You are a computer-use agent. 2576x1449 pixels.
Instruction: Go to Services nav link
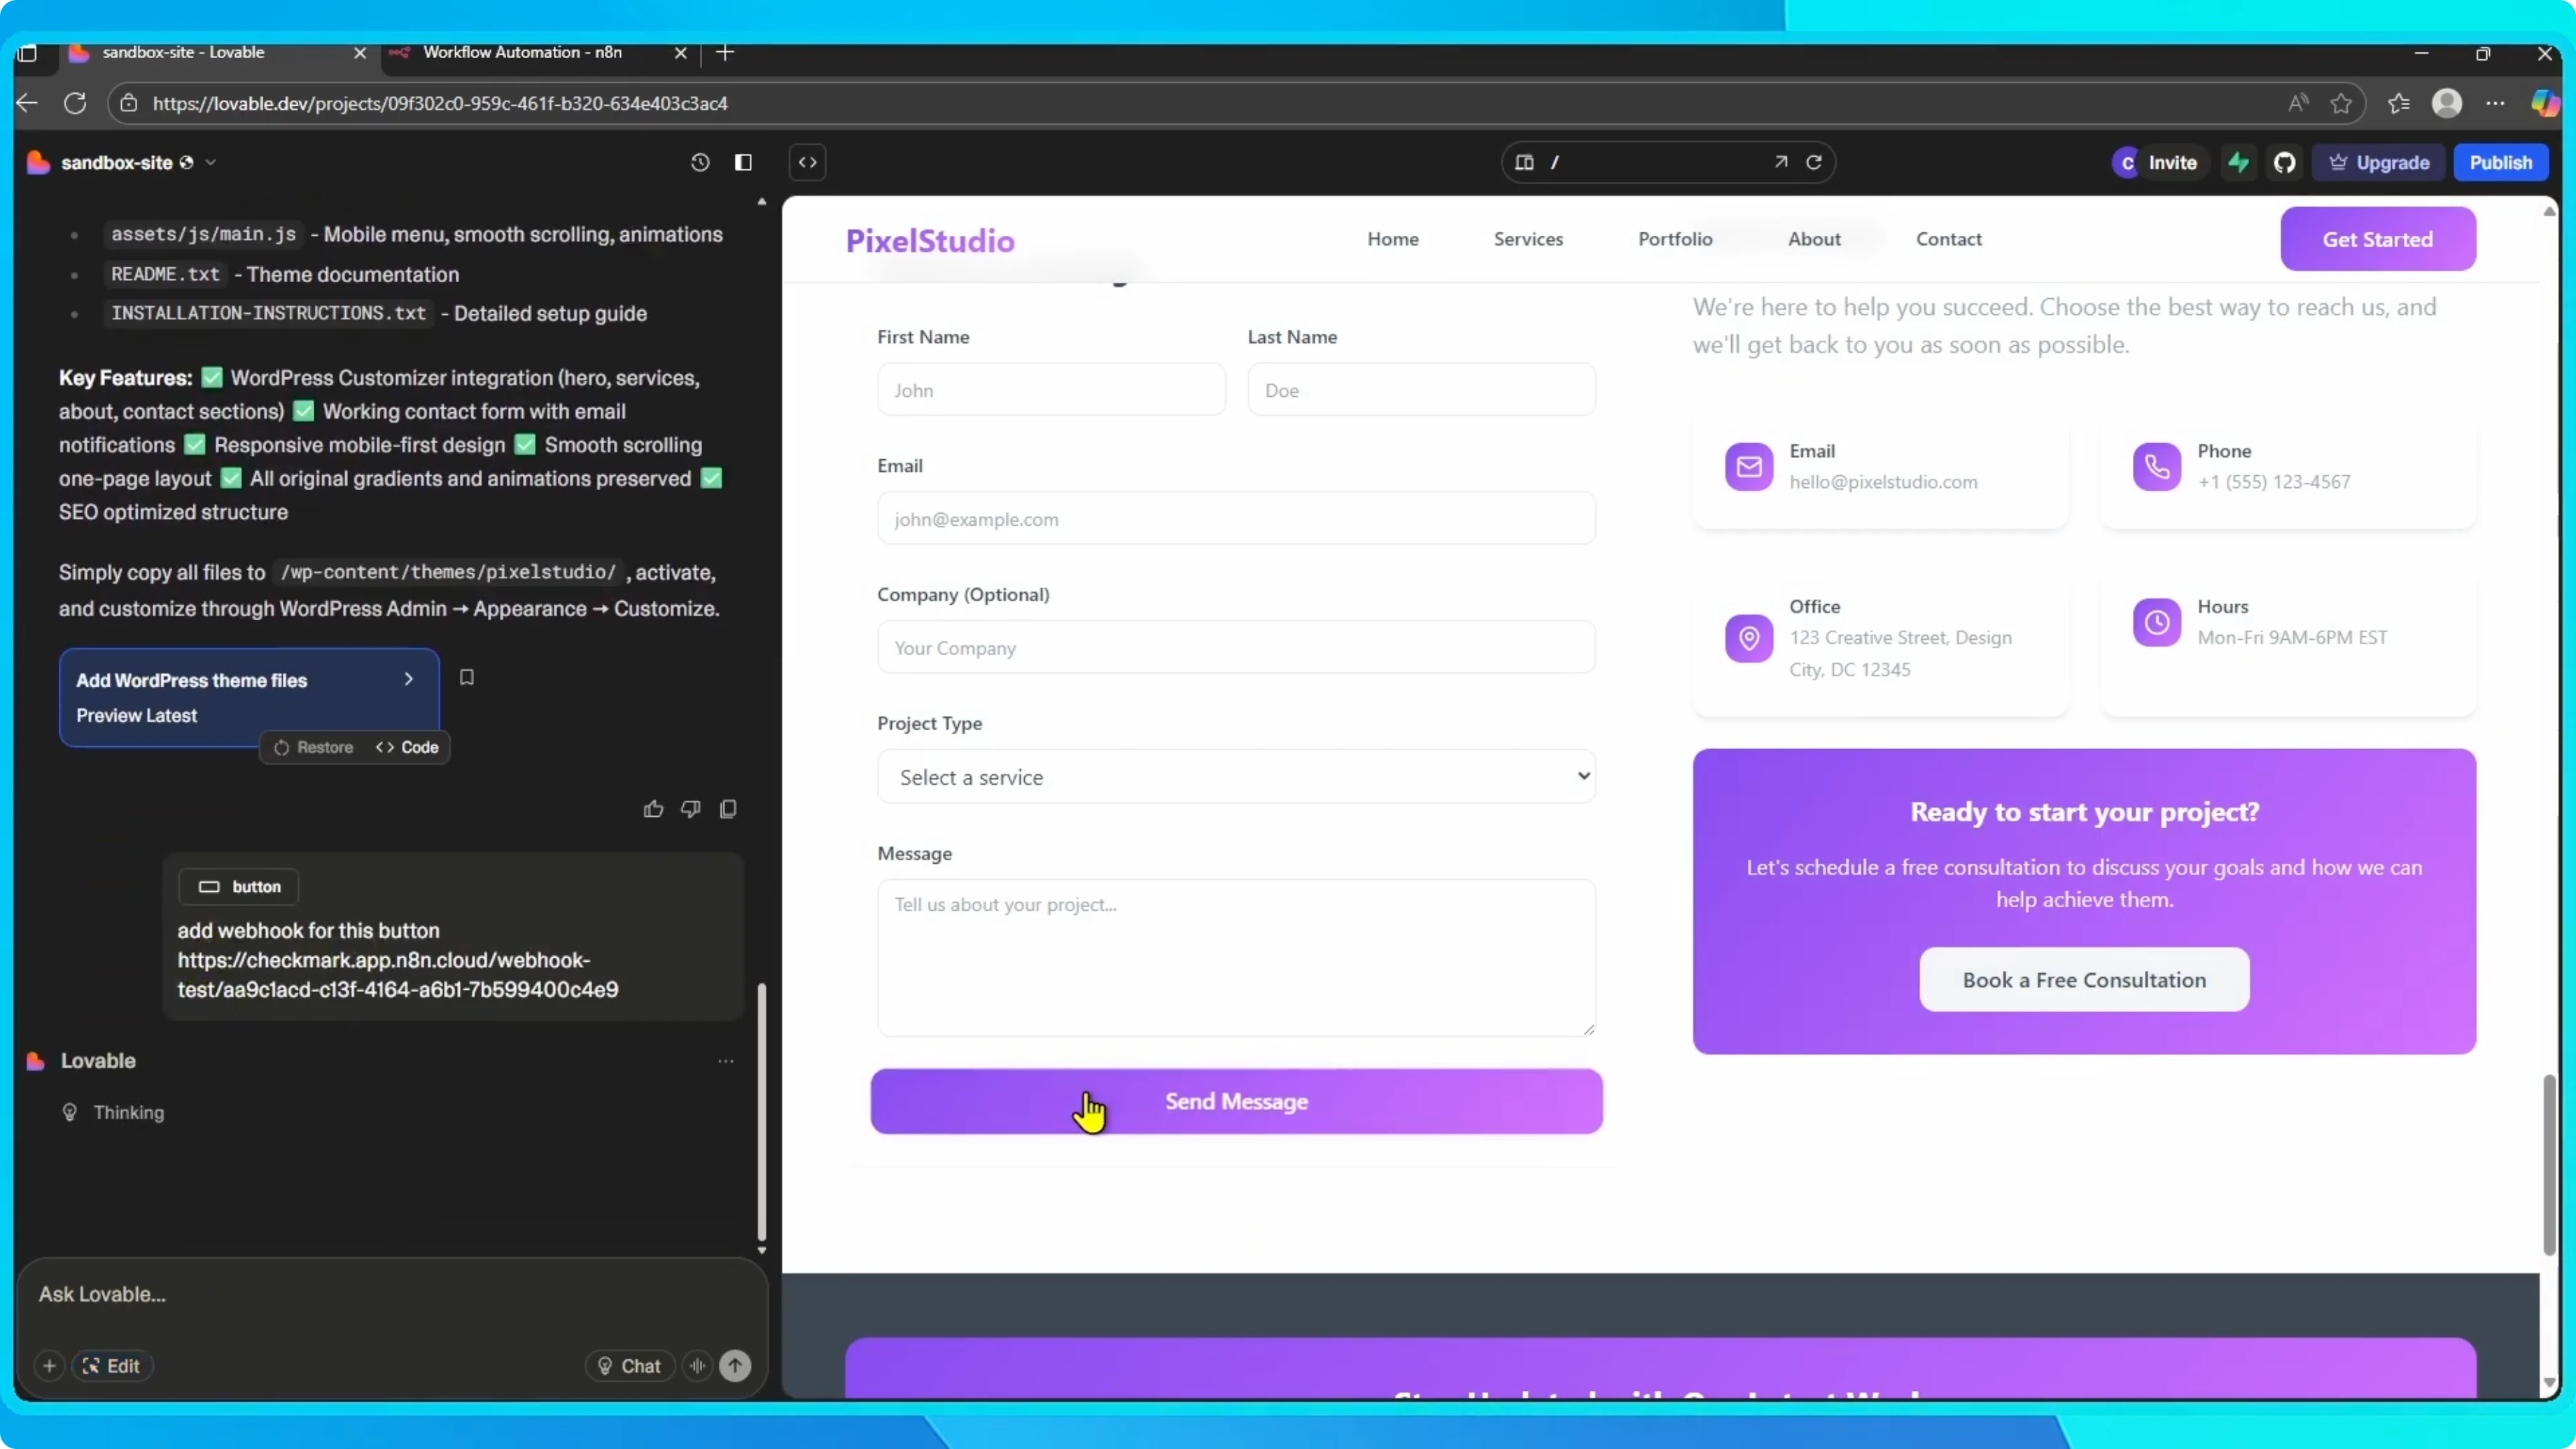(1528, 239)
